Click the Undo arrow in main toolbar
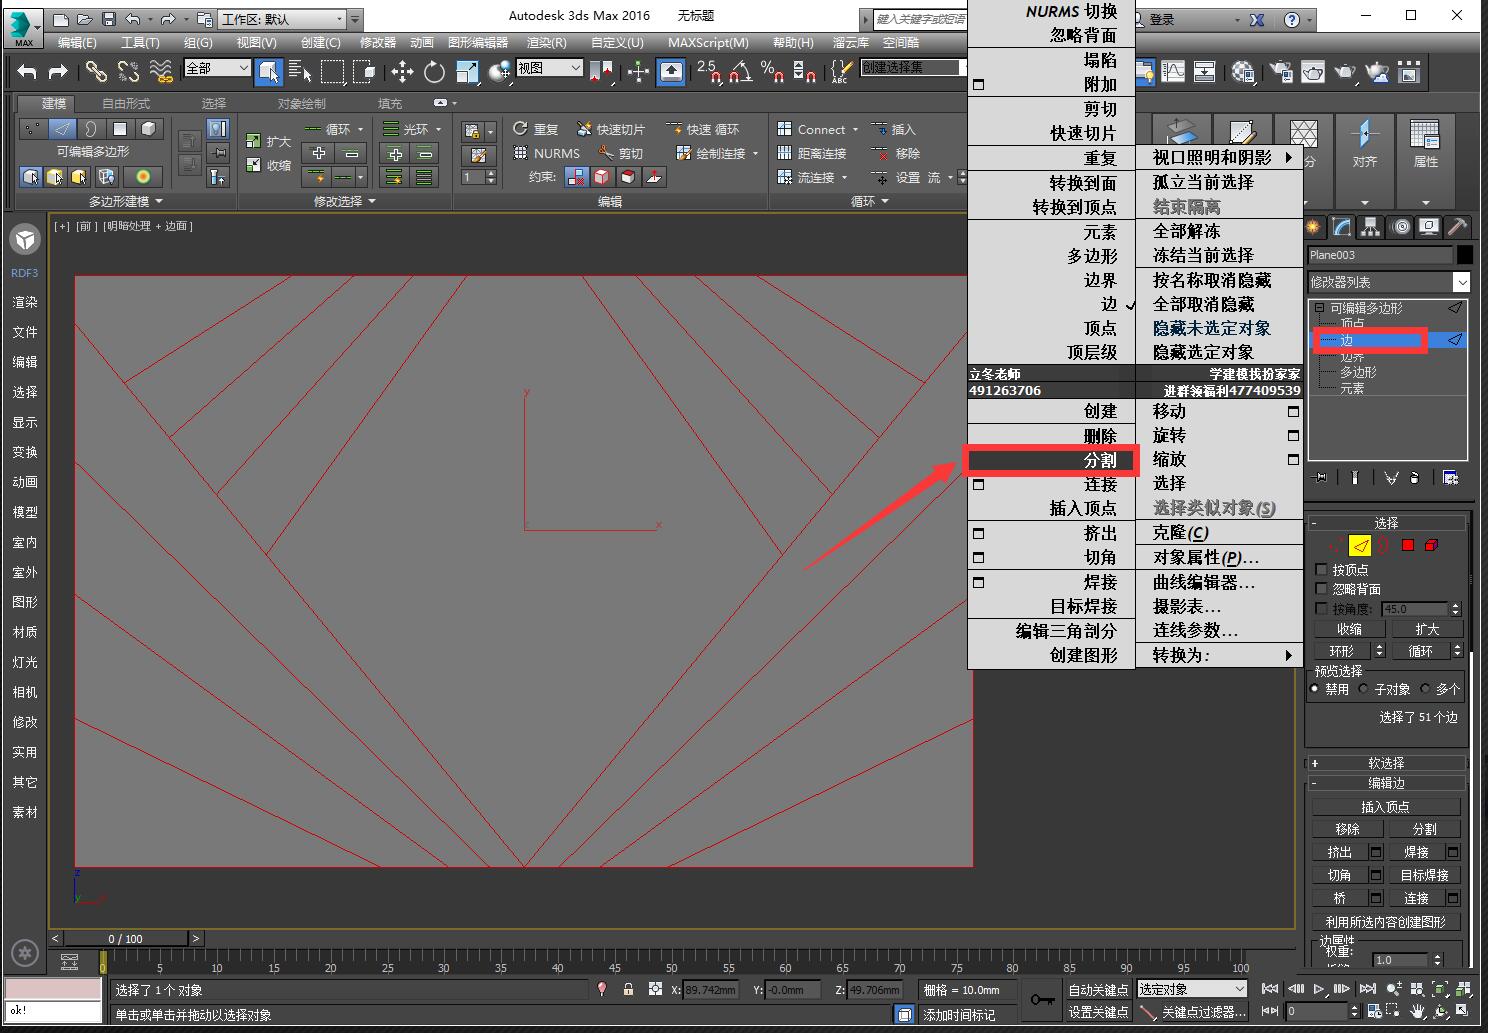 (x=27, y=71)
